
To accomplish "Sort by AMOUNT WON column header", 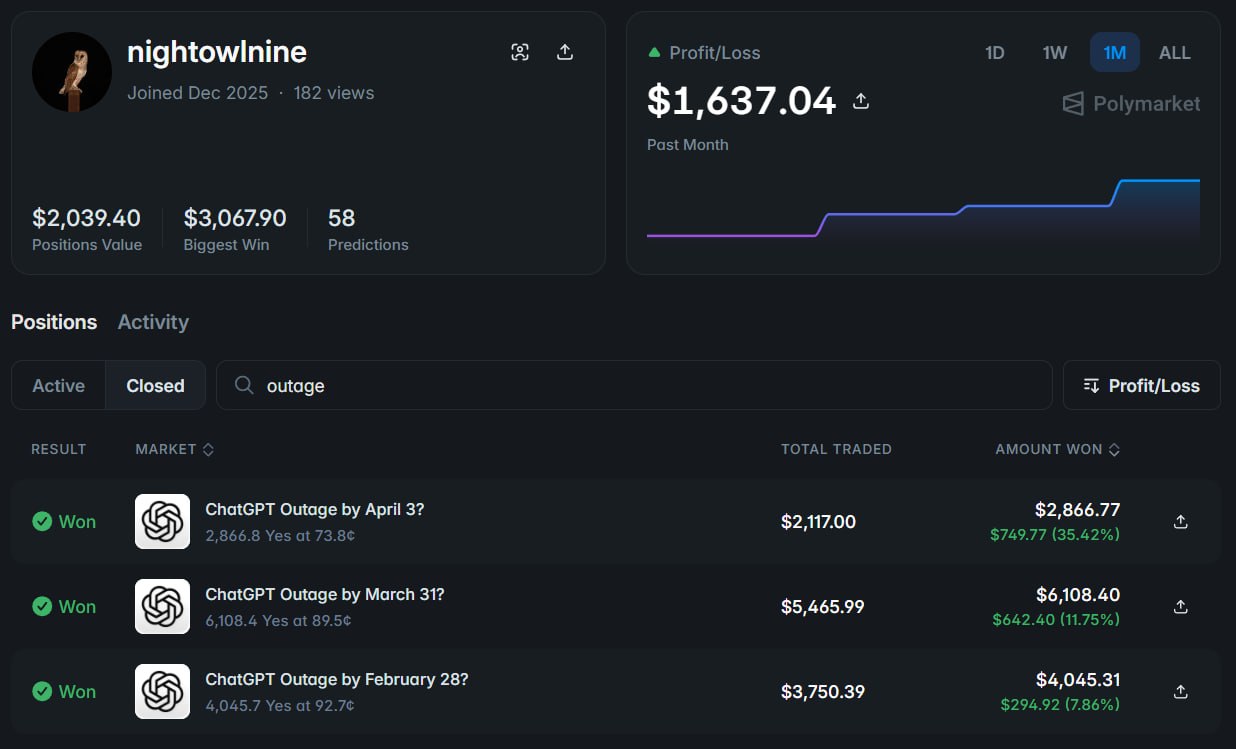I will pos(1057,450).
